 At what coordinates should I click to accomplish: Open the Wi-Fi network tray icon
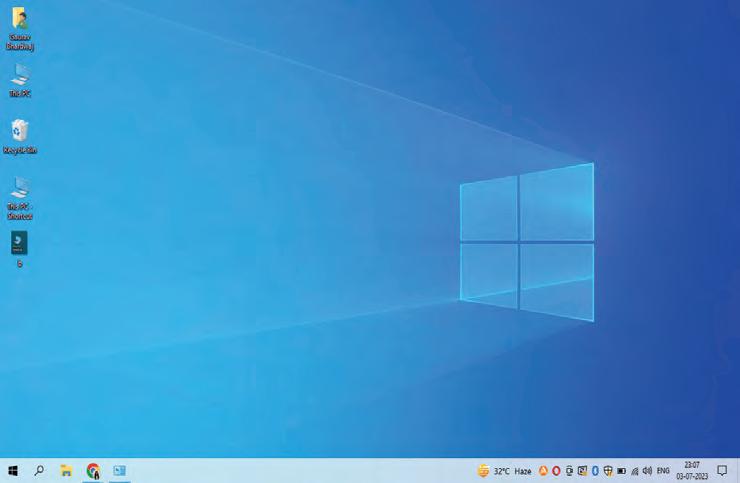click(x=635, y=471)
